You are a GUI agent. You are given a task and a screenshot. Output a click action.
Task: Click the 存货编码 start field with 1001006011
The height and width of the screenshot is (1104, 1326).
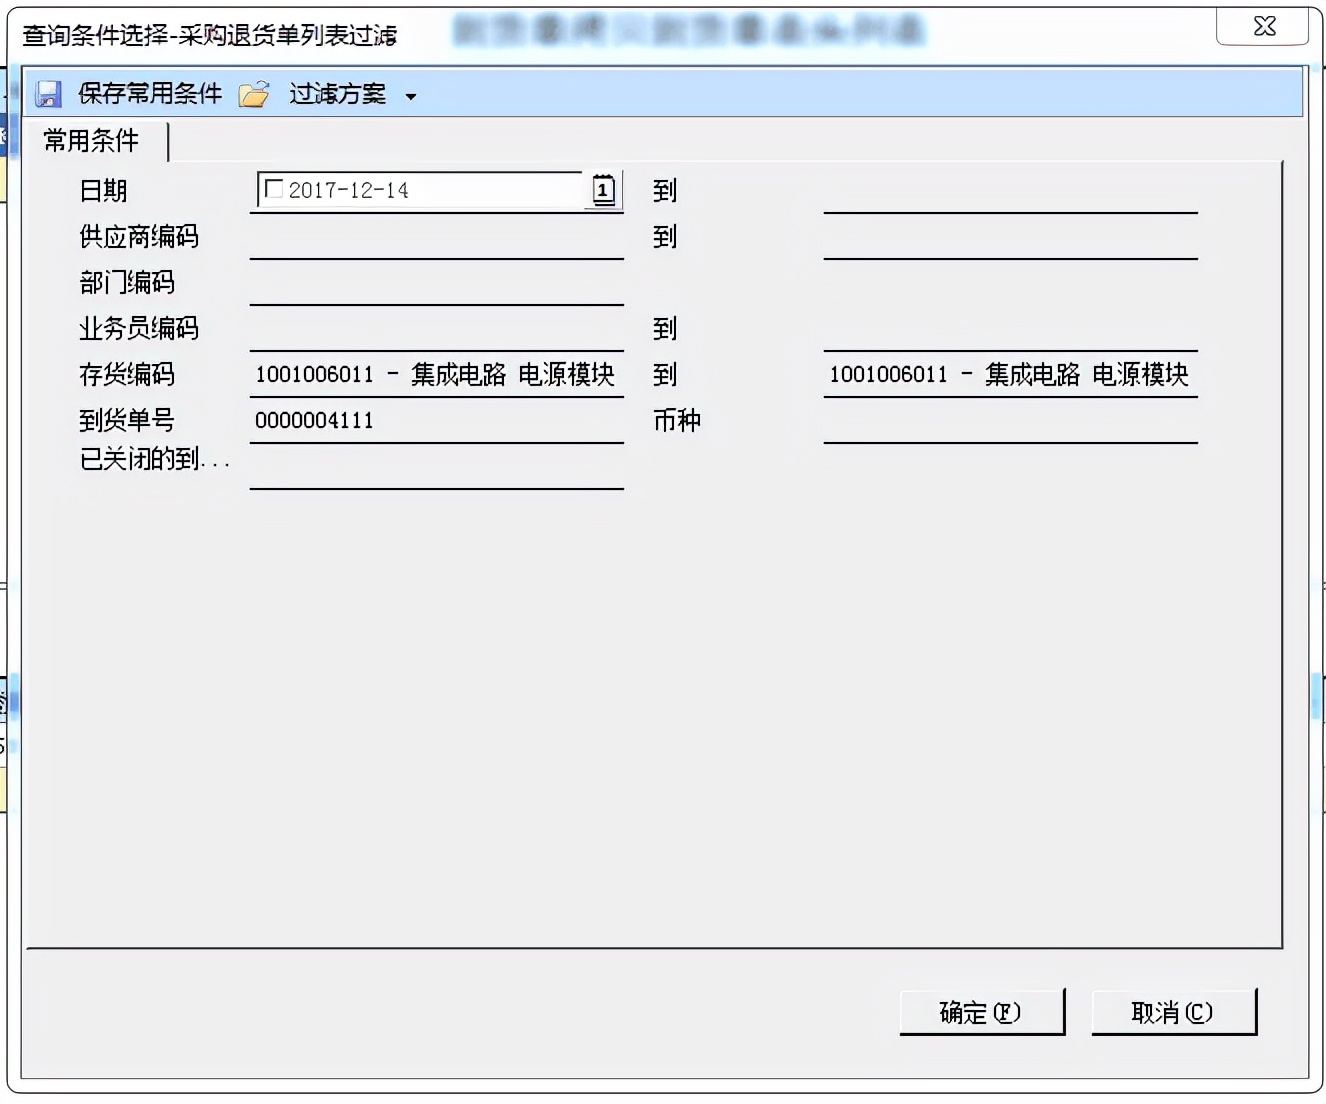click(x=437, y=375)
